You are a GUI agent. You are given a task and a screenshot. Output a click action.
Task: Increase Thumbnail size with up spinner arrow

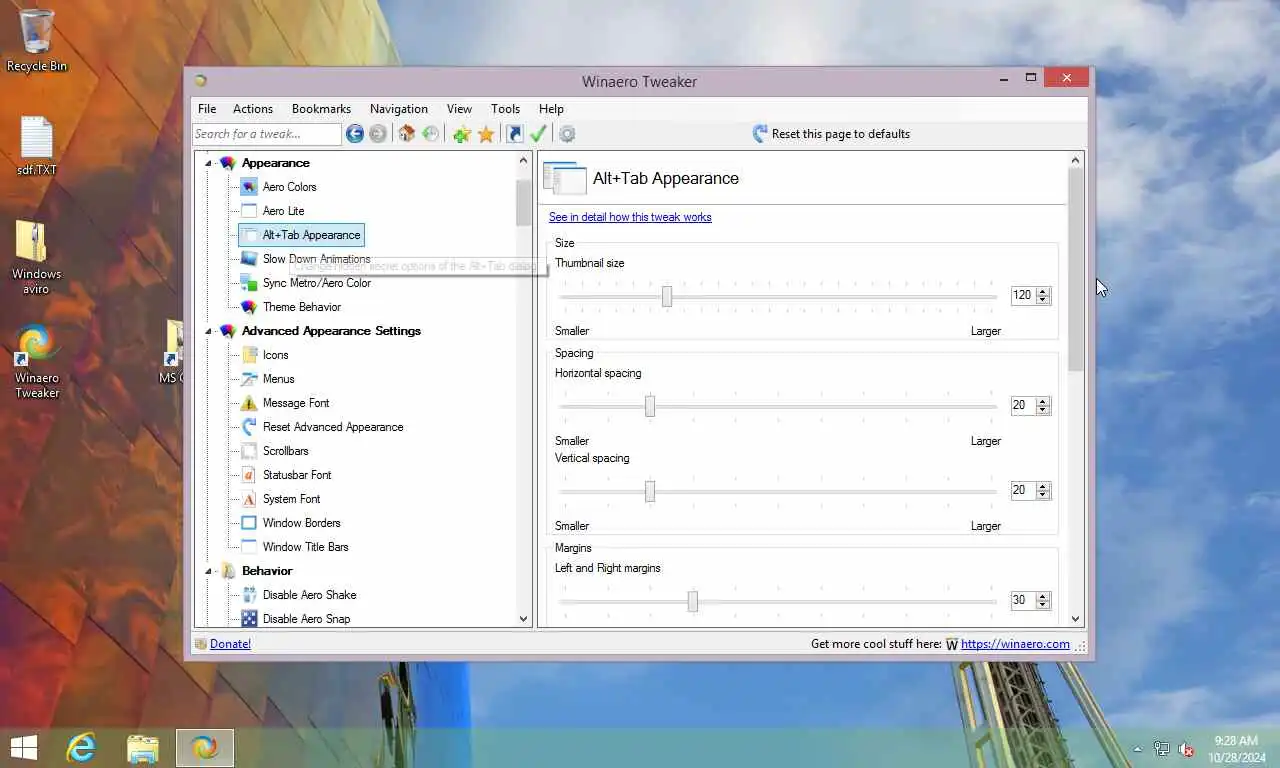1043,291
